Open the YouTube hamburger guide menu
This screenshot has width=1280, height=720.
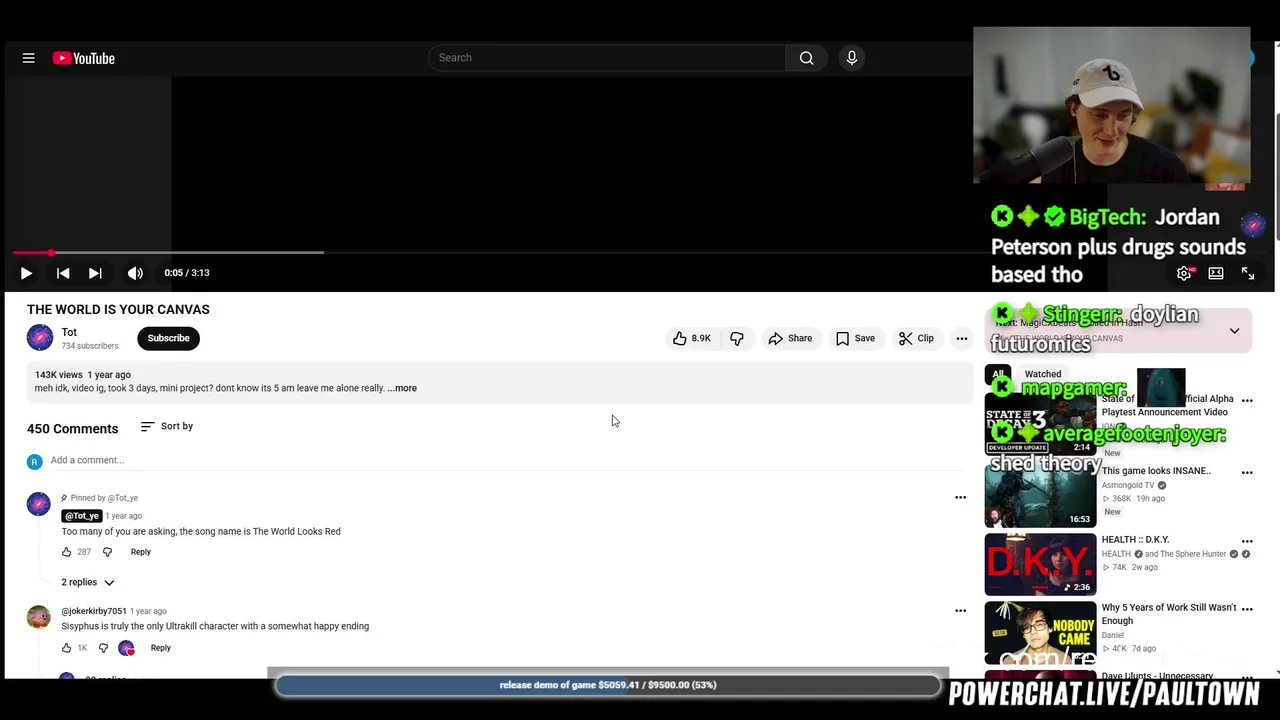pos(29,58)
